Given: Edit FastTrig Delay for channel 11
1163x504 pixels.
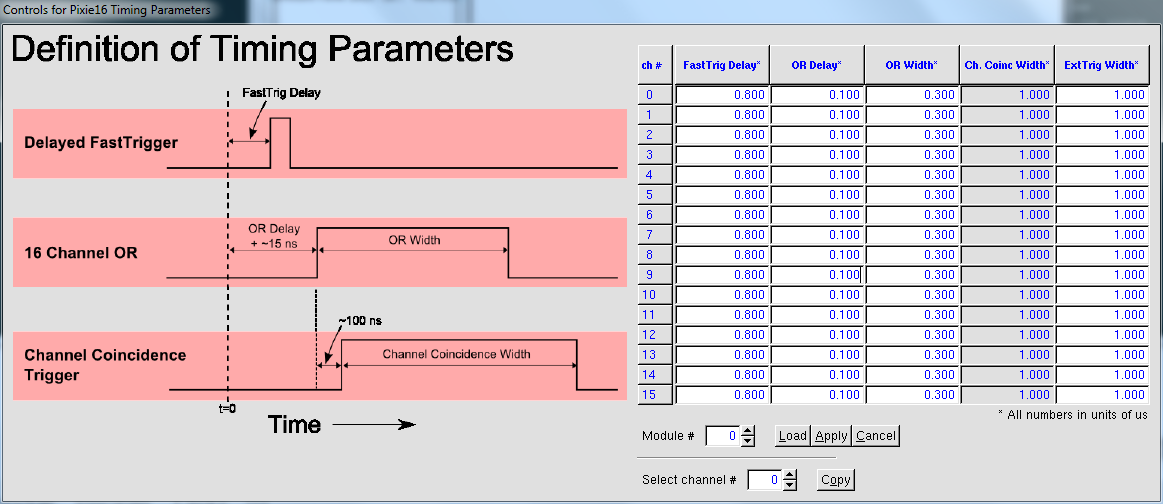Looking at the screenshot, I should tap(722, 315).
